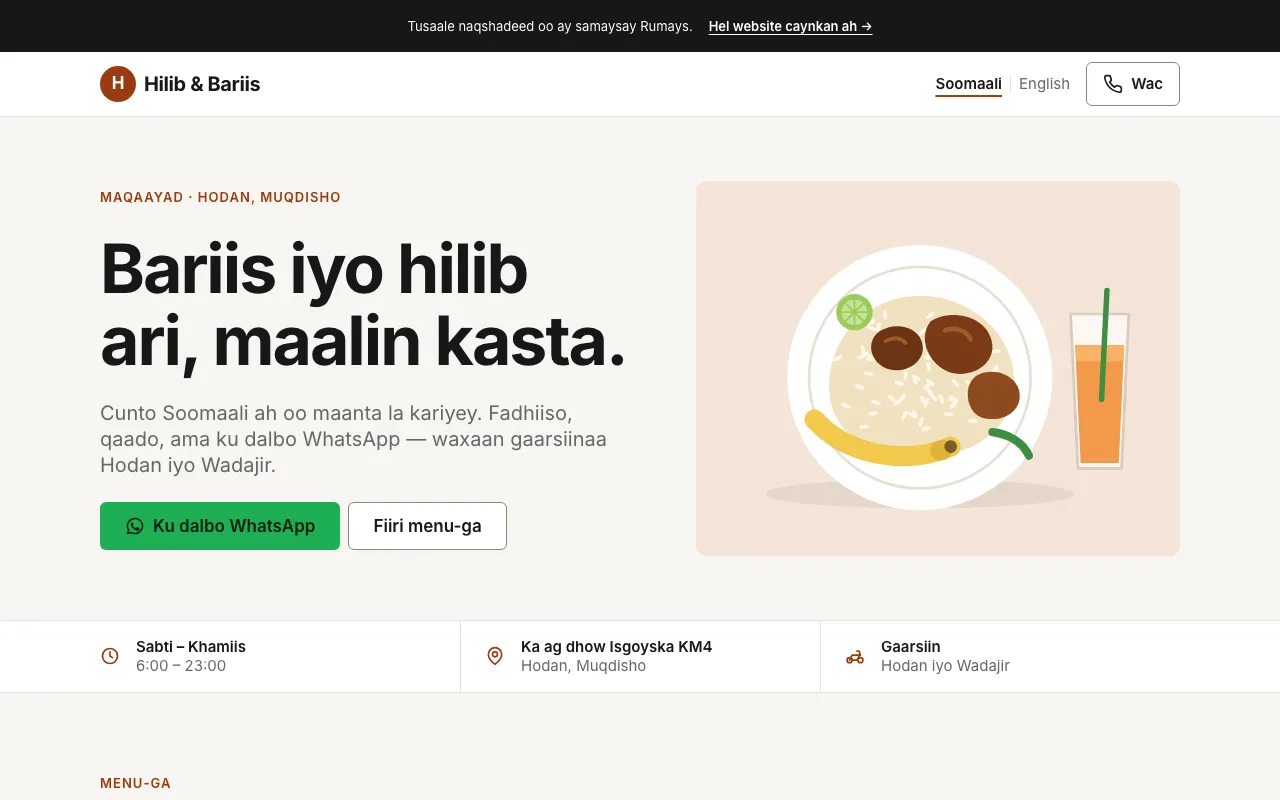The image size is (1280, 800).
Task: Click the Cunto Soomaali ah paragraph
Action: 353,439
